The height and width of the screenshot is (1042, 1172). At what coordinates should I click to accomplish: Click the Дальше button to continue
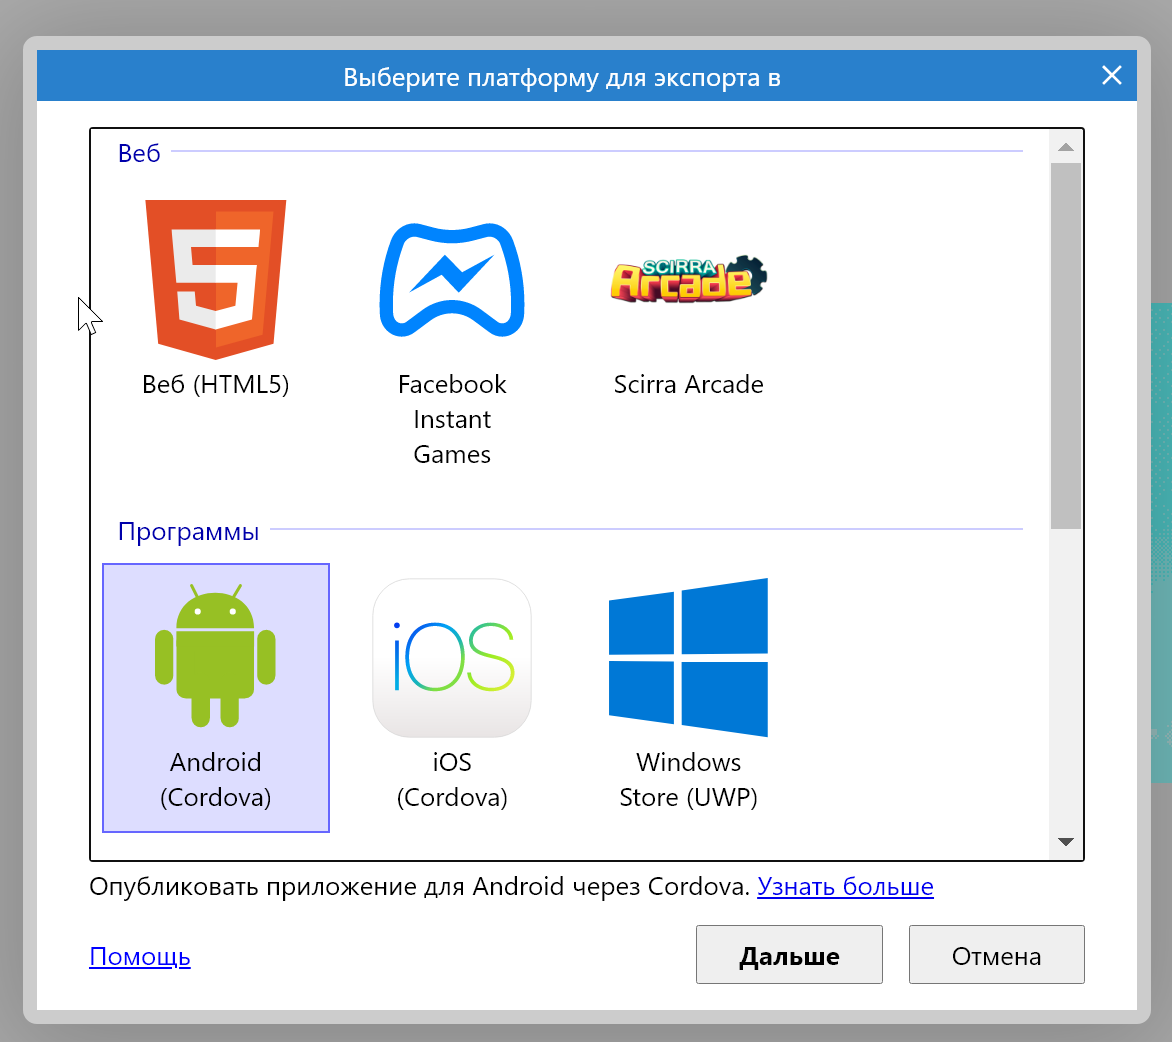[789, 955]
